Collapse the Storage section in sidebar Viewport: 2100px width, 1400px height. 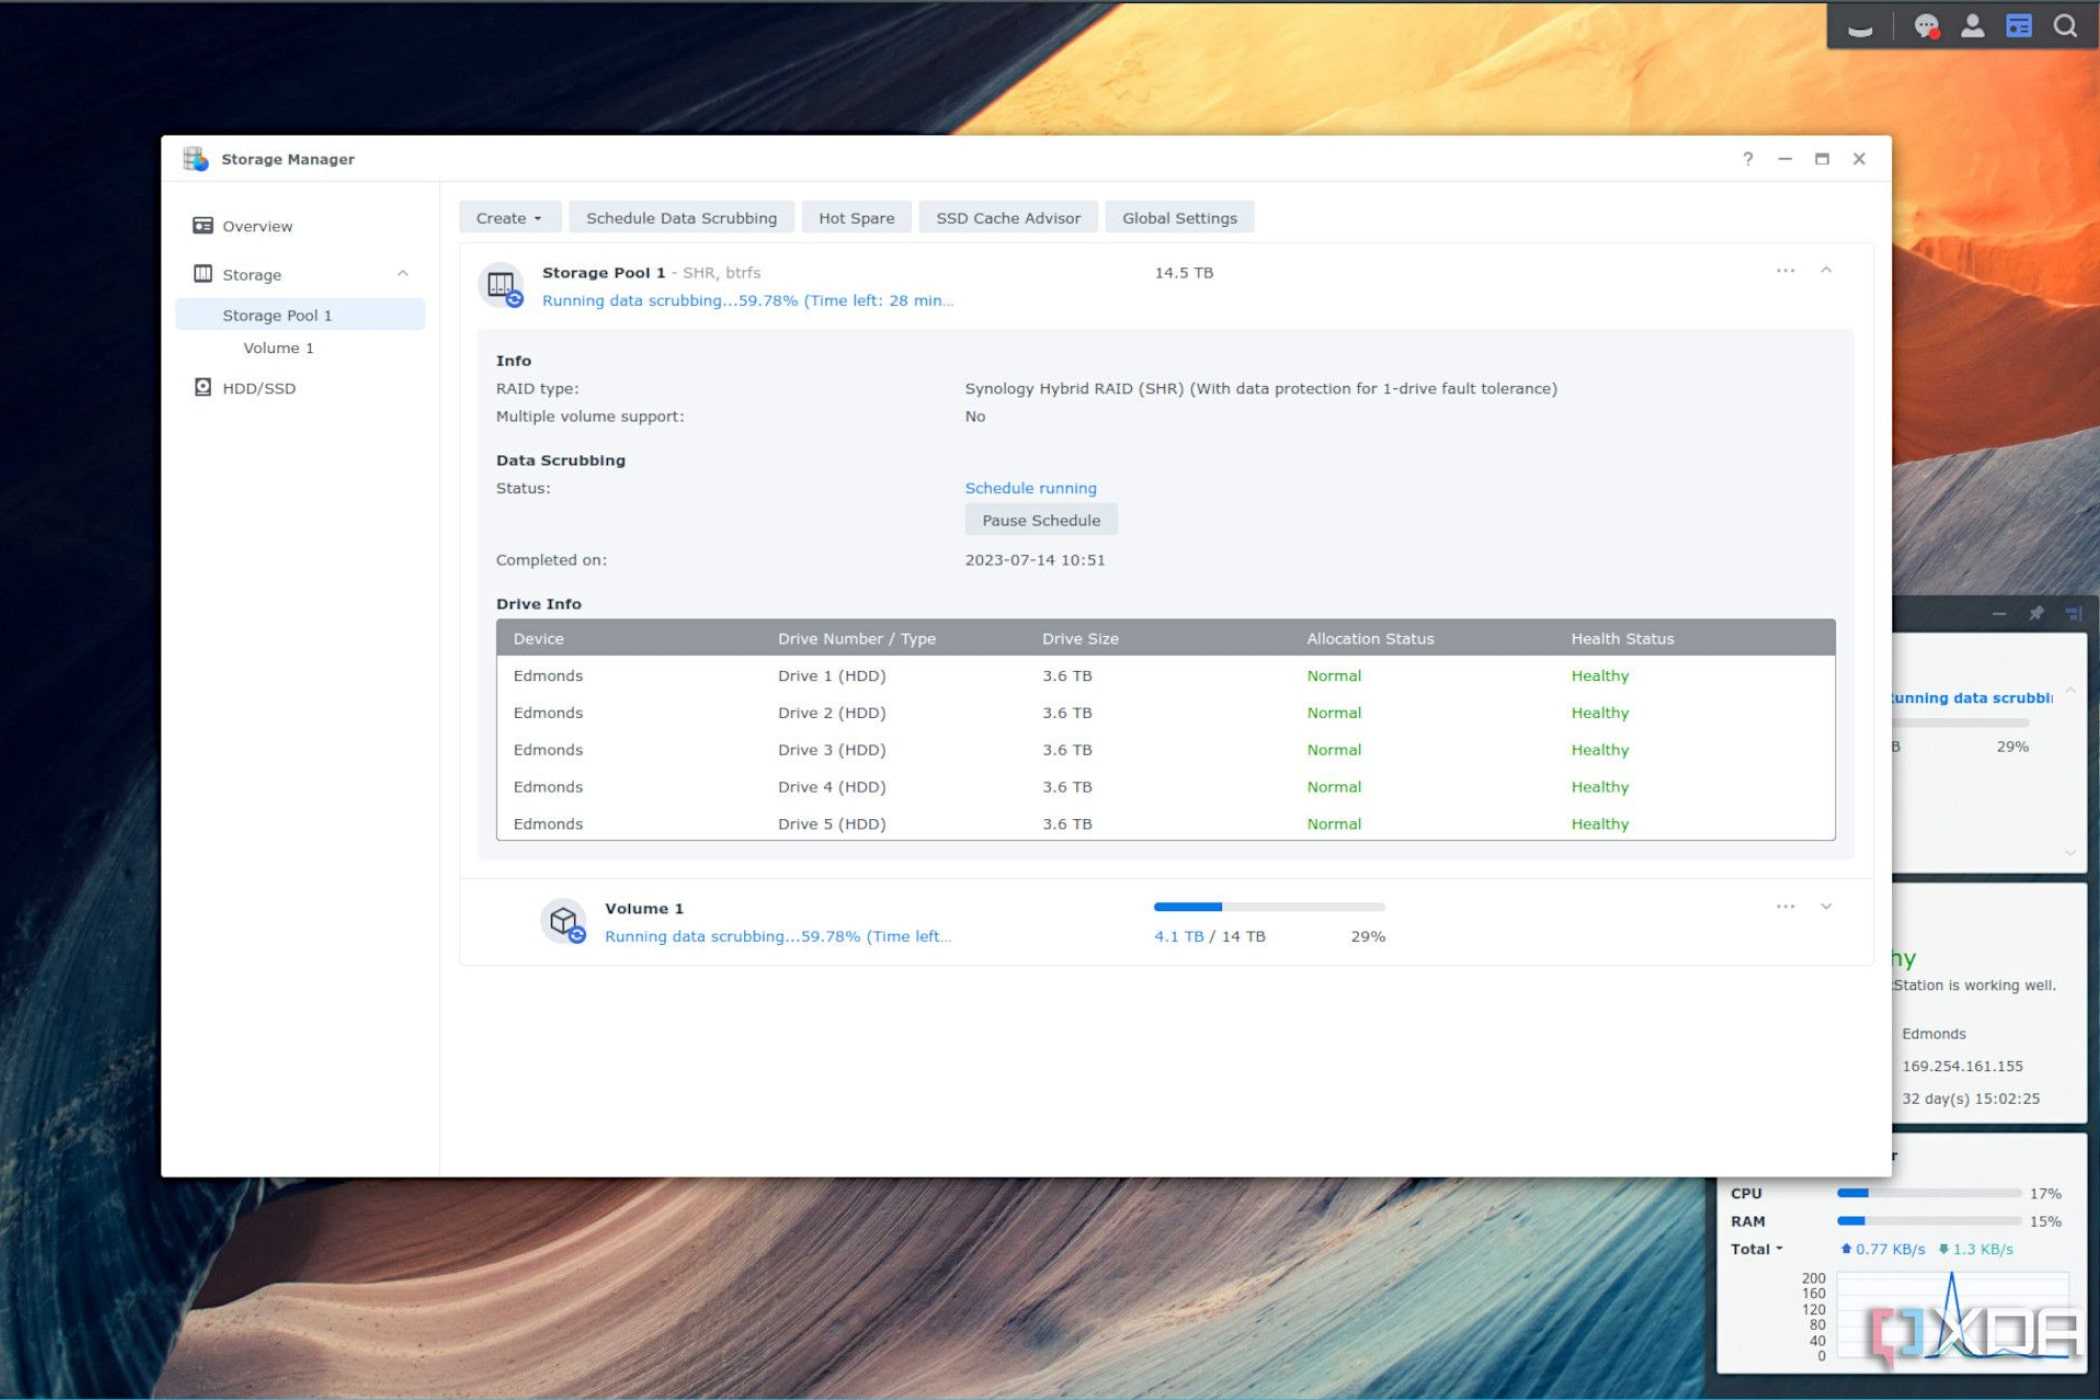pyautogui.click(x=403, y=273)
